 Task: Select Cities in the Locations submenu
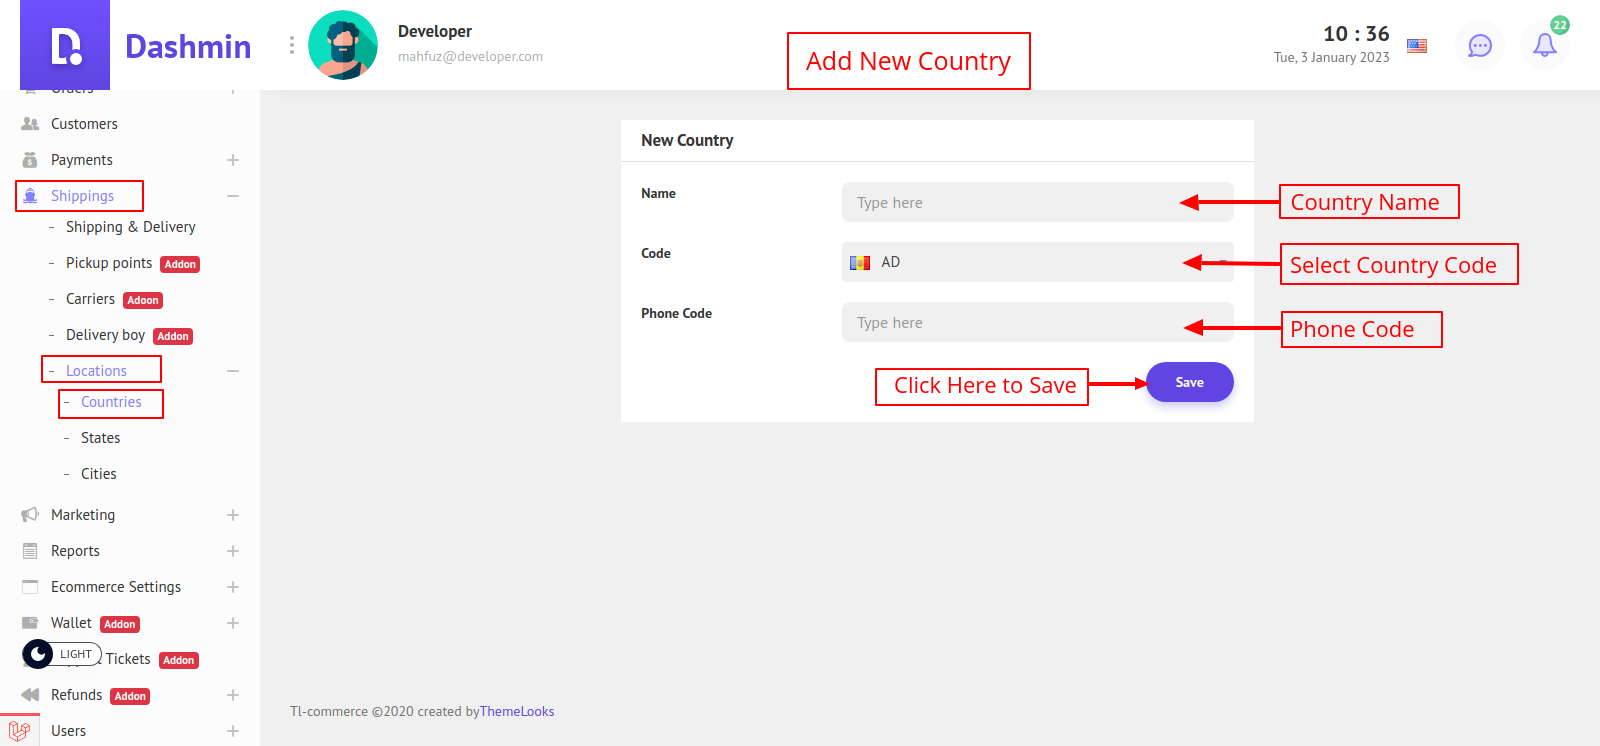click(98, 474)
